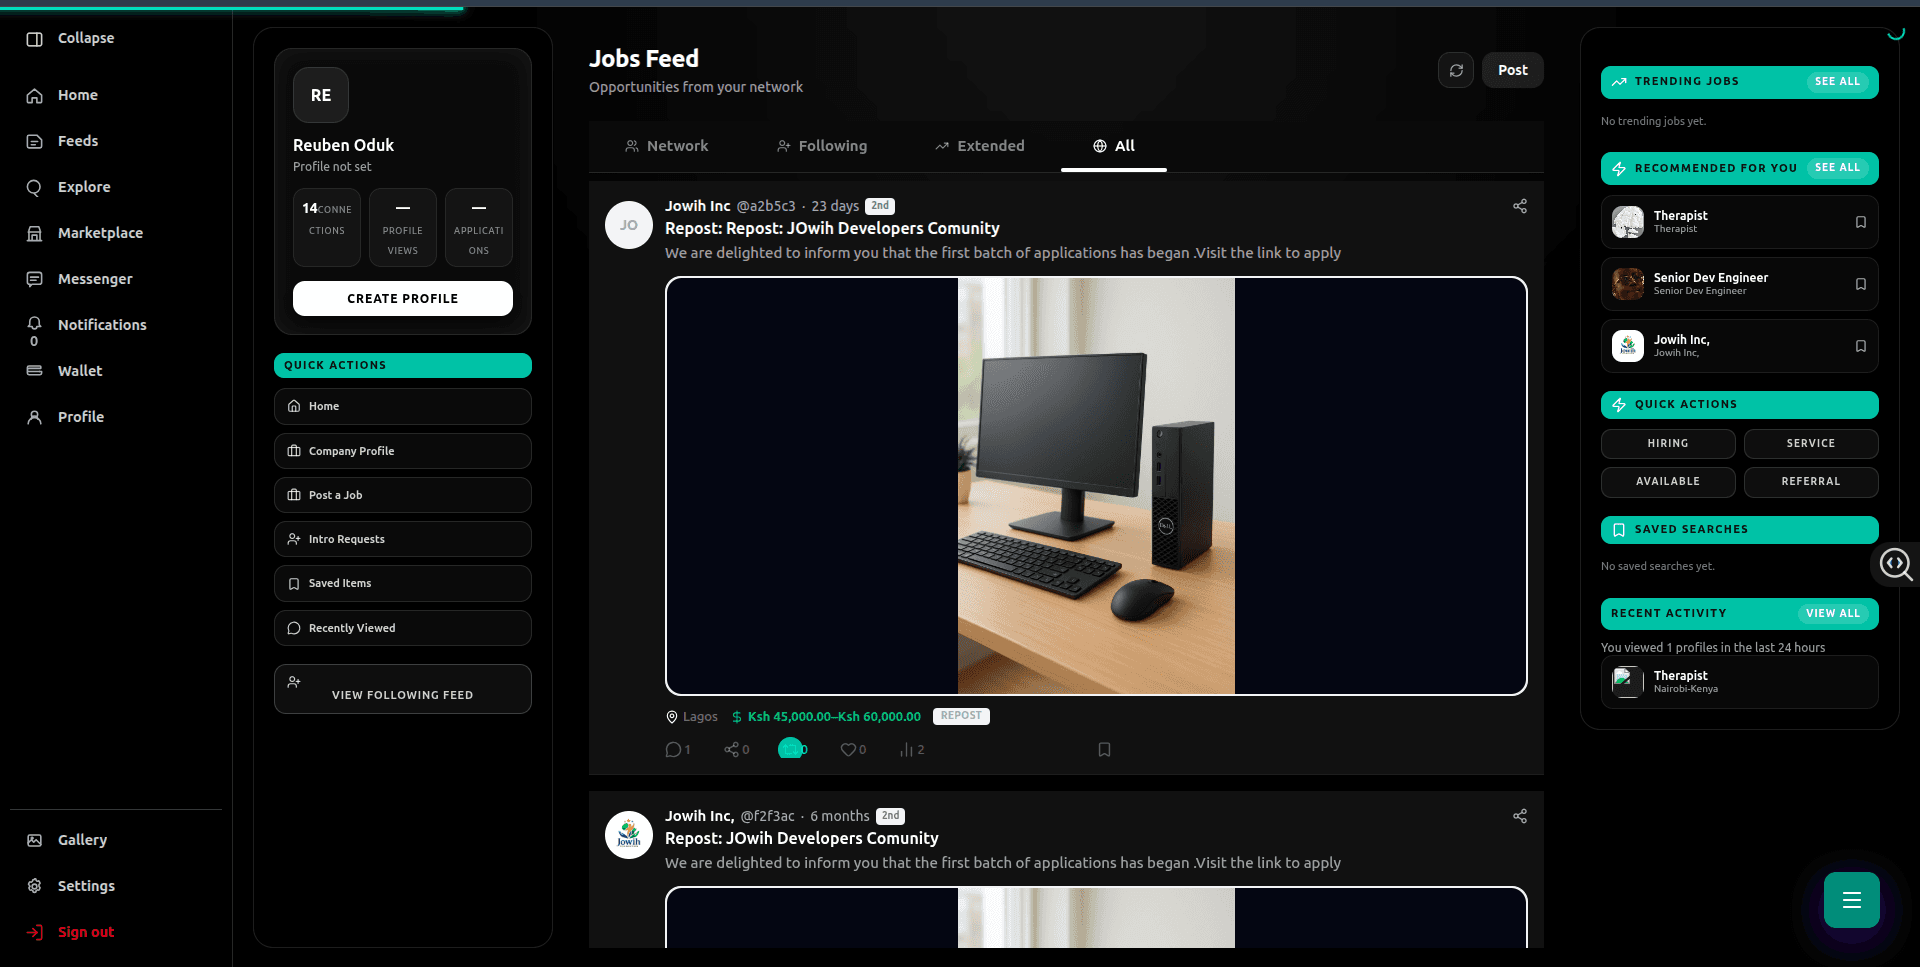Select the HIRING quick action
The width and height of the screenshot is (1920, 967).
click(1668, 443)
